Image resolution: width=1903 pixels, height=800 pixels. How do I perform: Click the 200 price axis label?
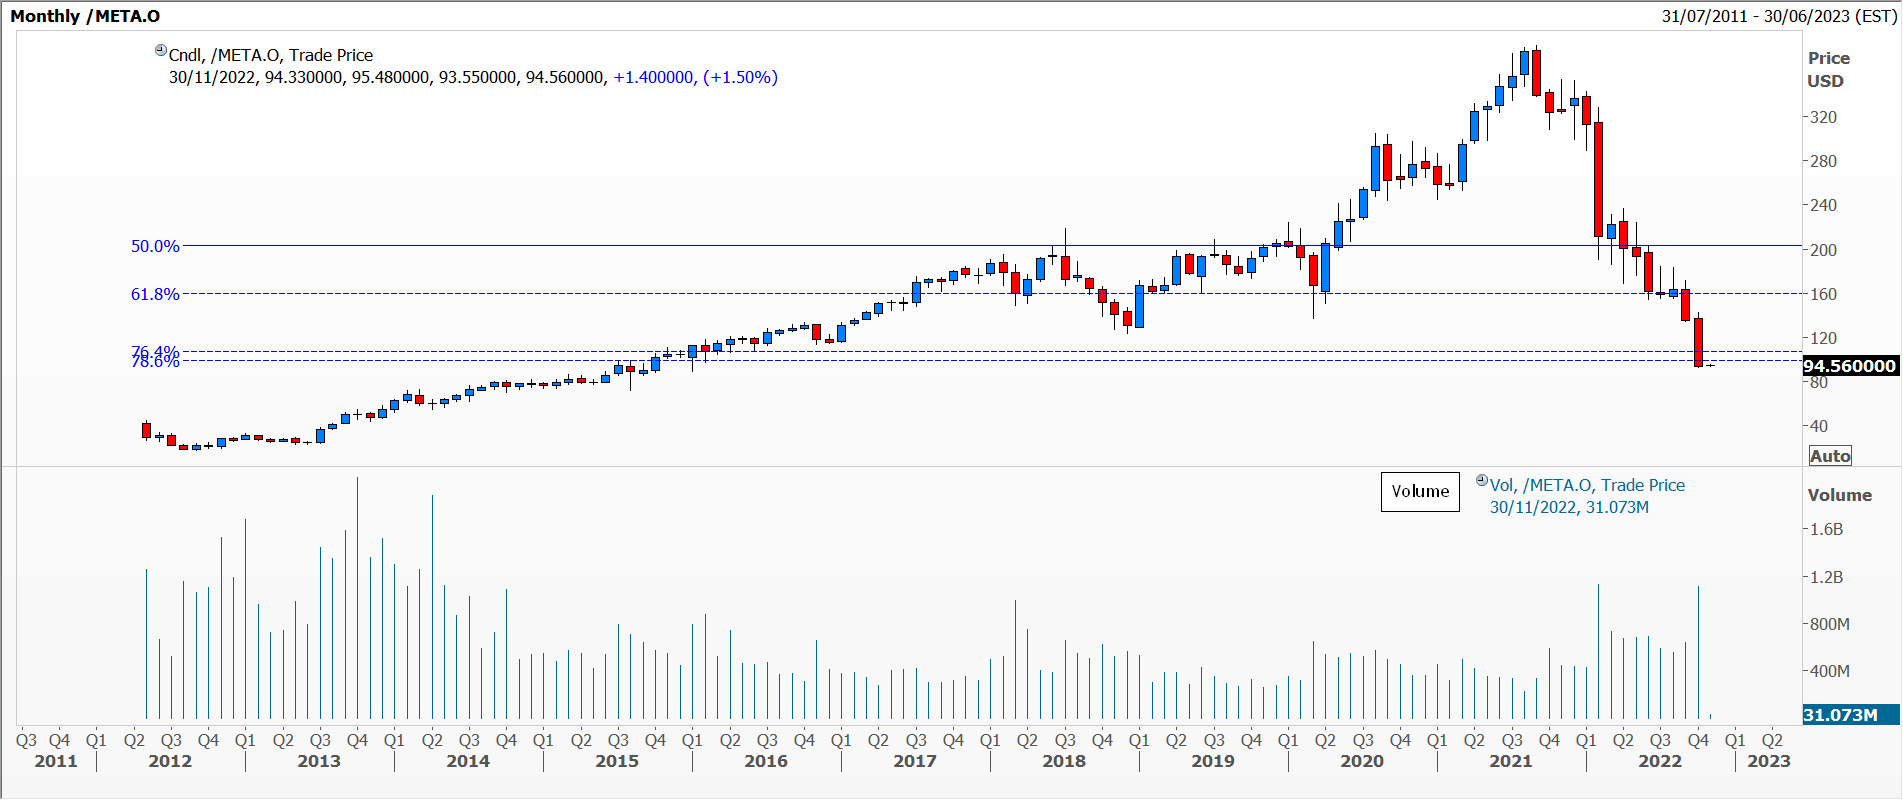(1824, 250)
